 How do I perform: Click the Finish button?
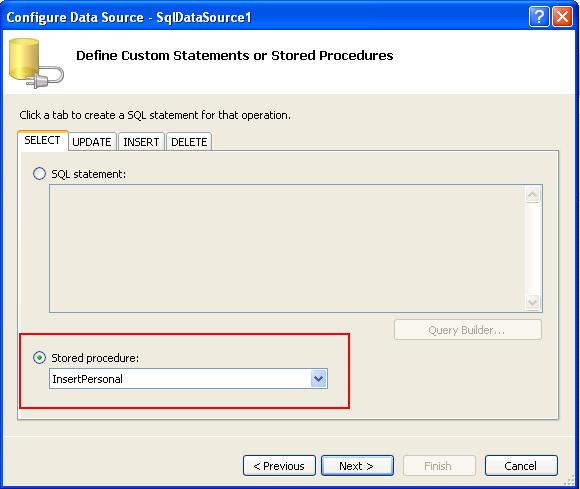coord(439,466)
